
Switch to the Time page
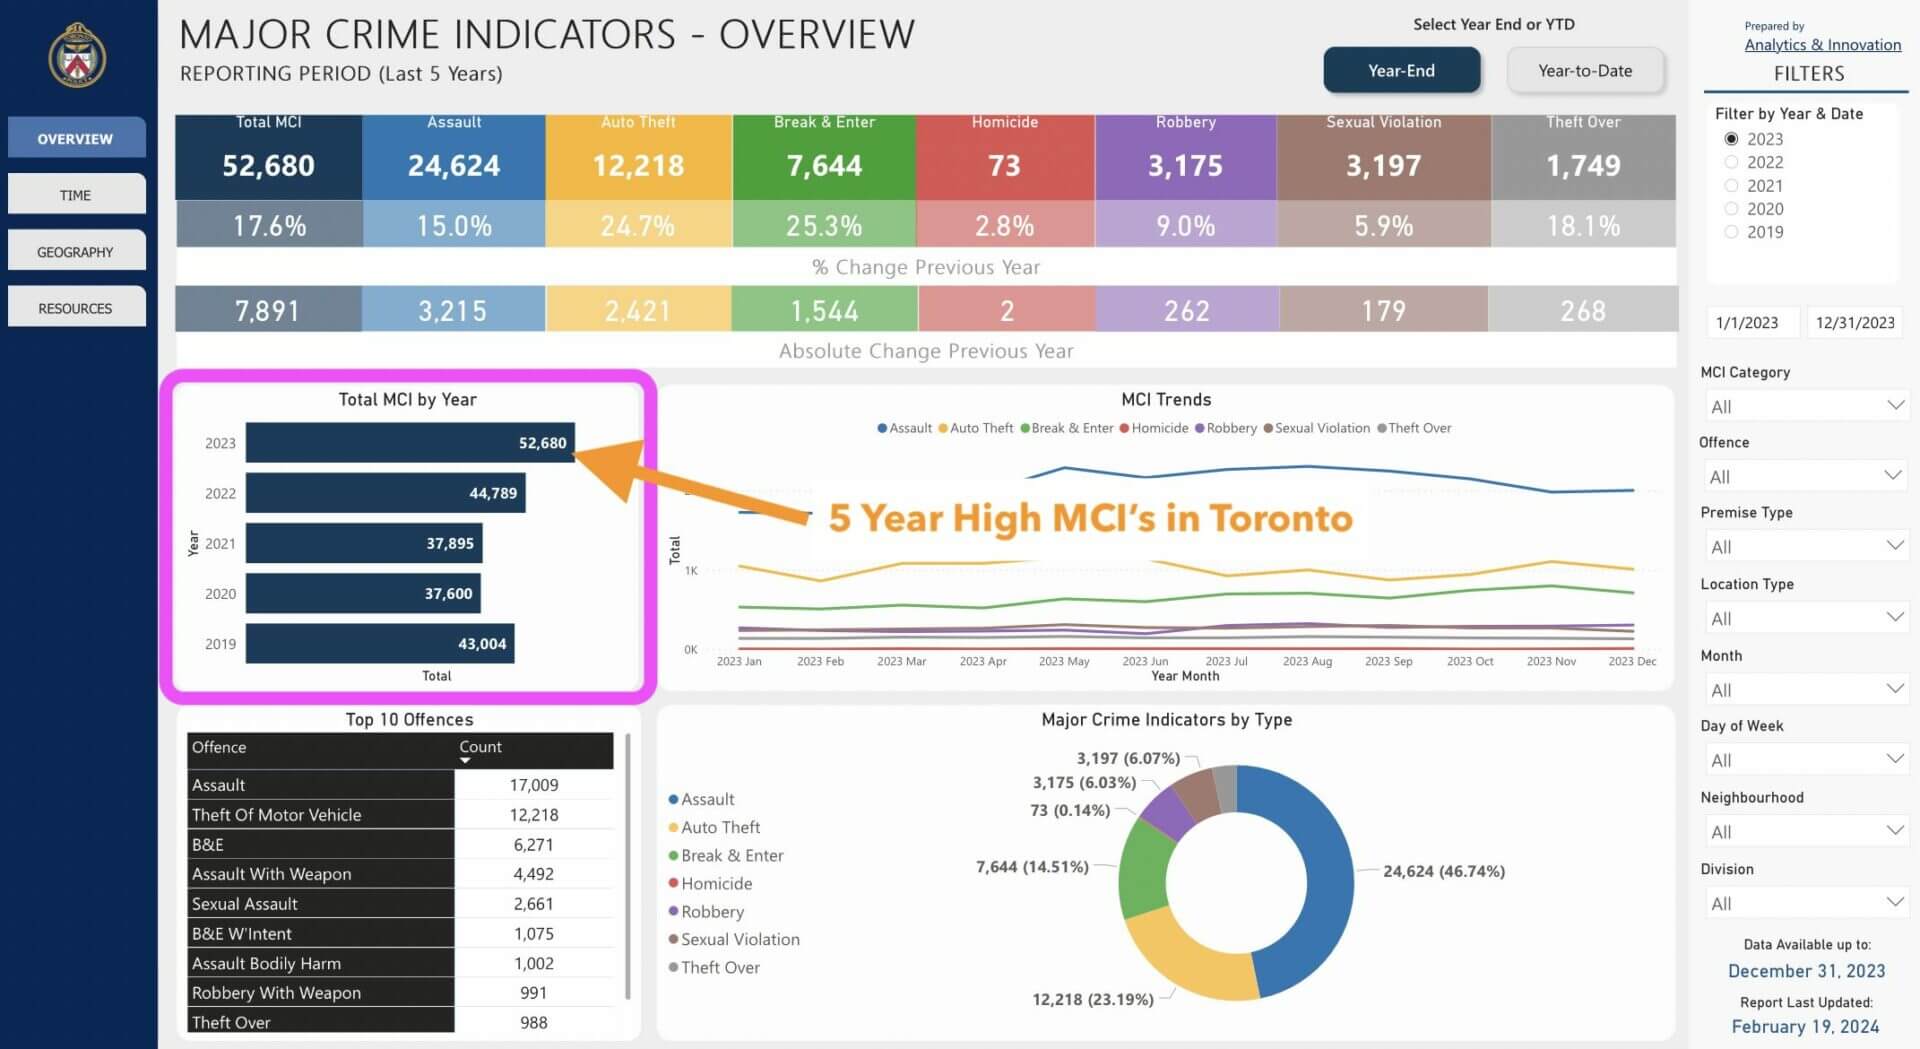pos(76,194)
